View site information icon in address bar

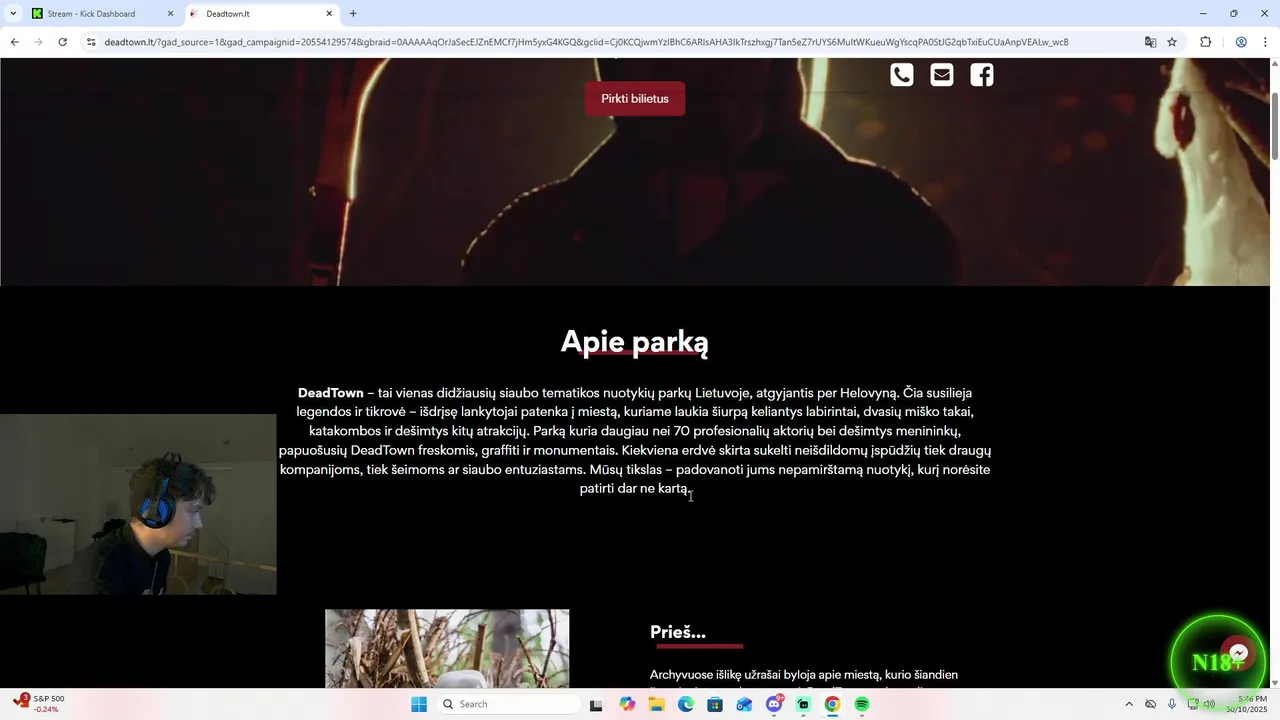[x=91, y=42]
